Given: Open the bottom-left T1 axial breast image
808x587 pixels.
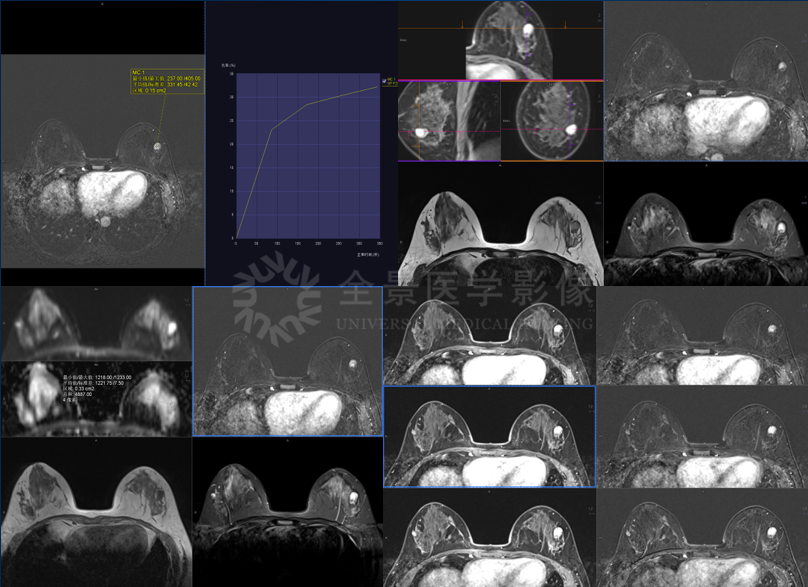Looking at the screenshot, I should 96,512.
